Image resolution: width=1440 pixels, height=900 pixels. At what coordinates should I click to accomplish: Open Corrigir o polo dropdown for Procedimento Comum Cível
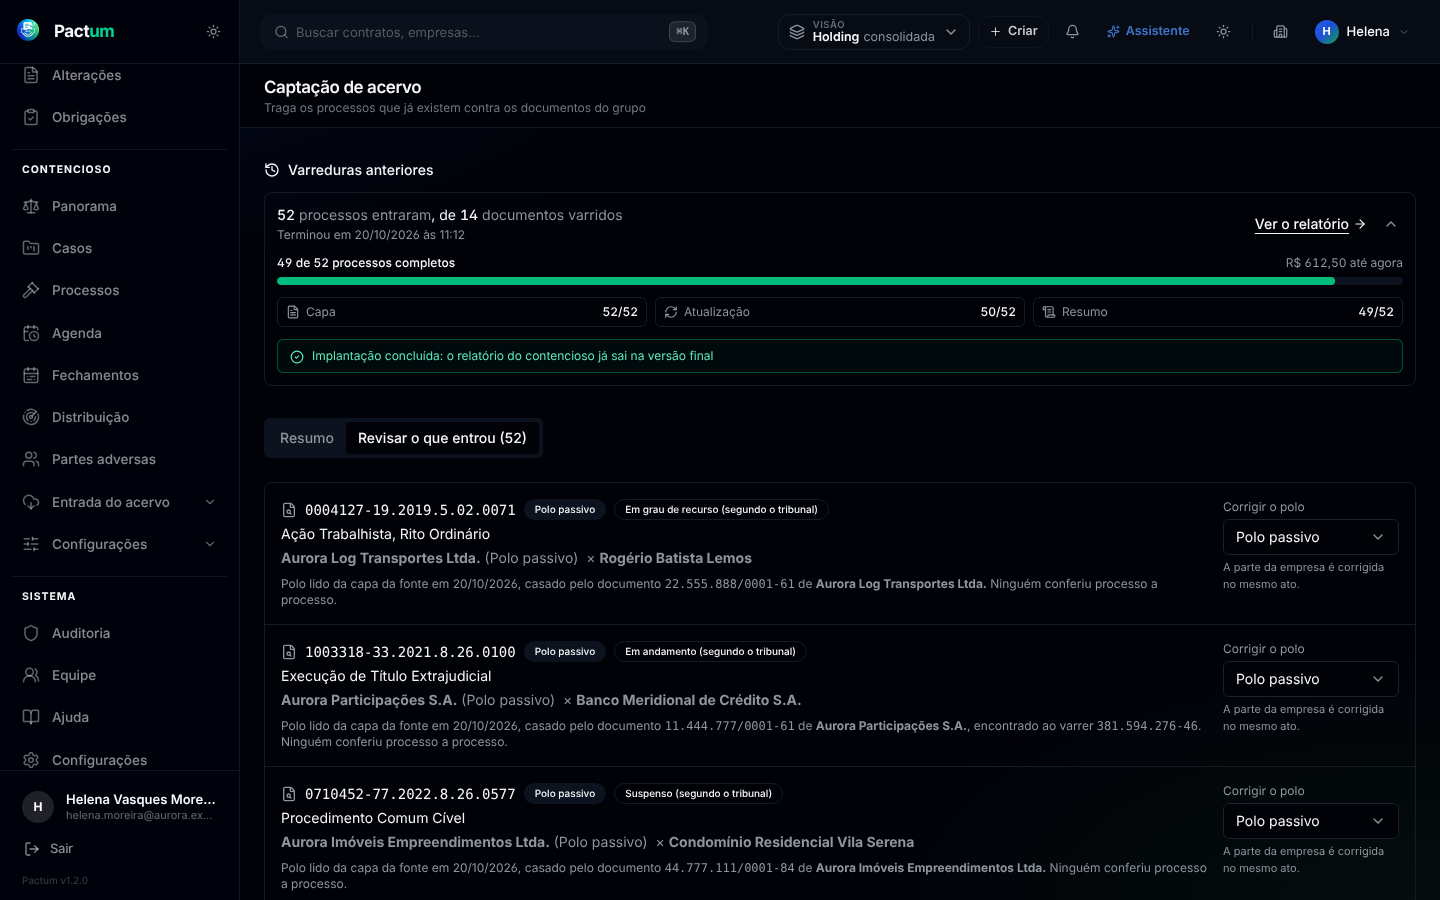point(1310,821)
